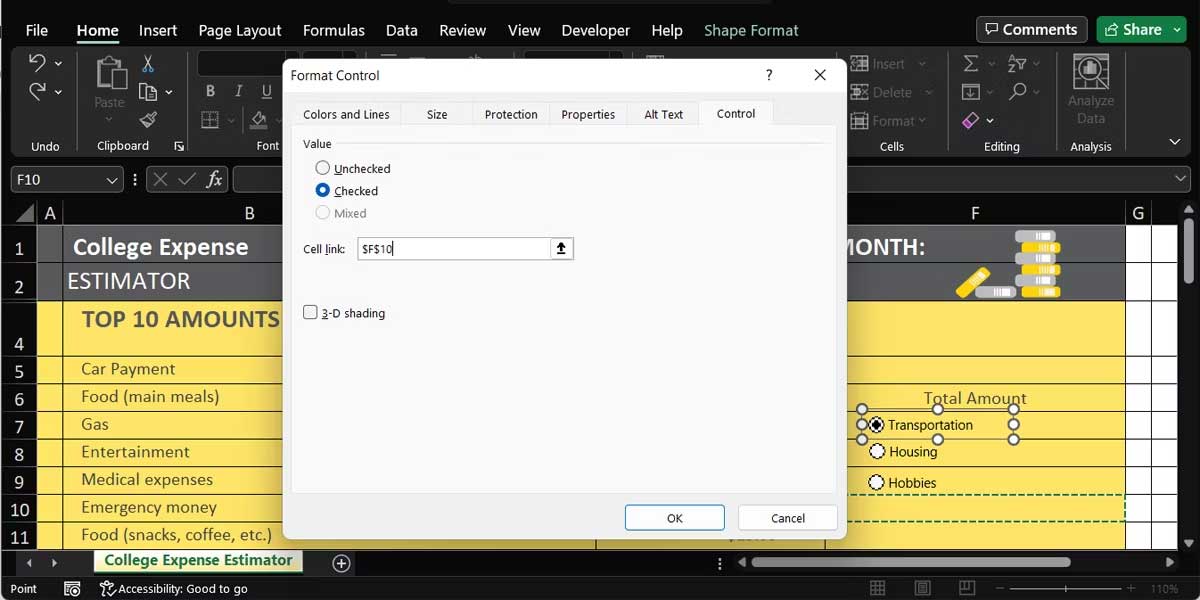The width and height of the screenshot is (1200, 600).
Task: Open the Share dropdown arrow
Action: (1177, 29)
